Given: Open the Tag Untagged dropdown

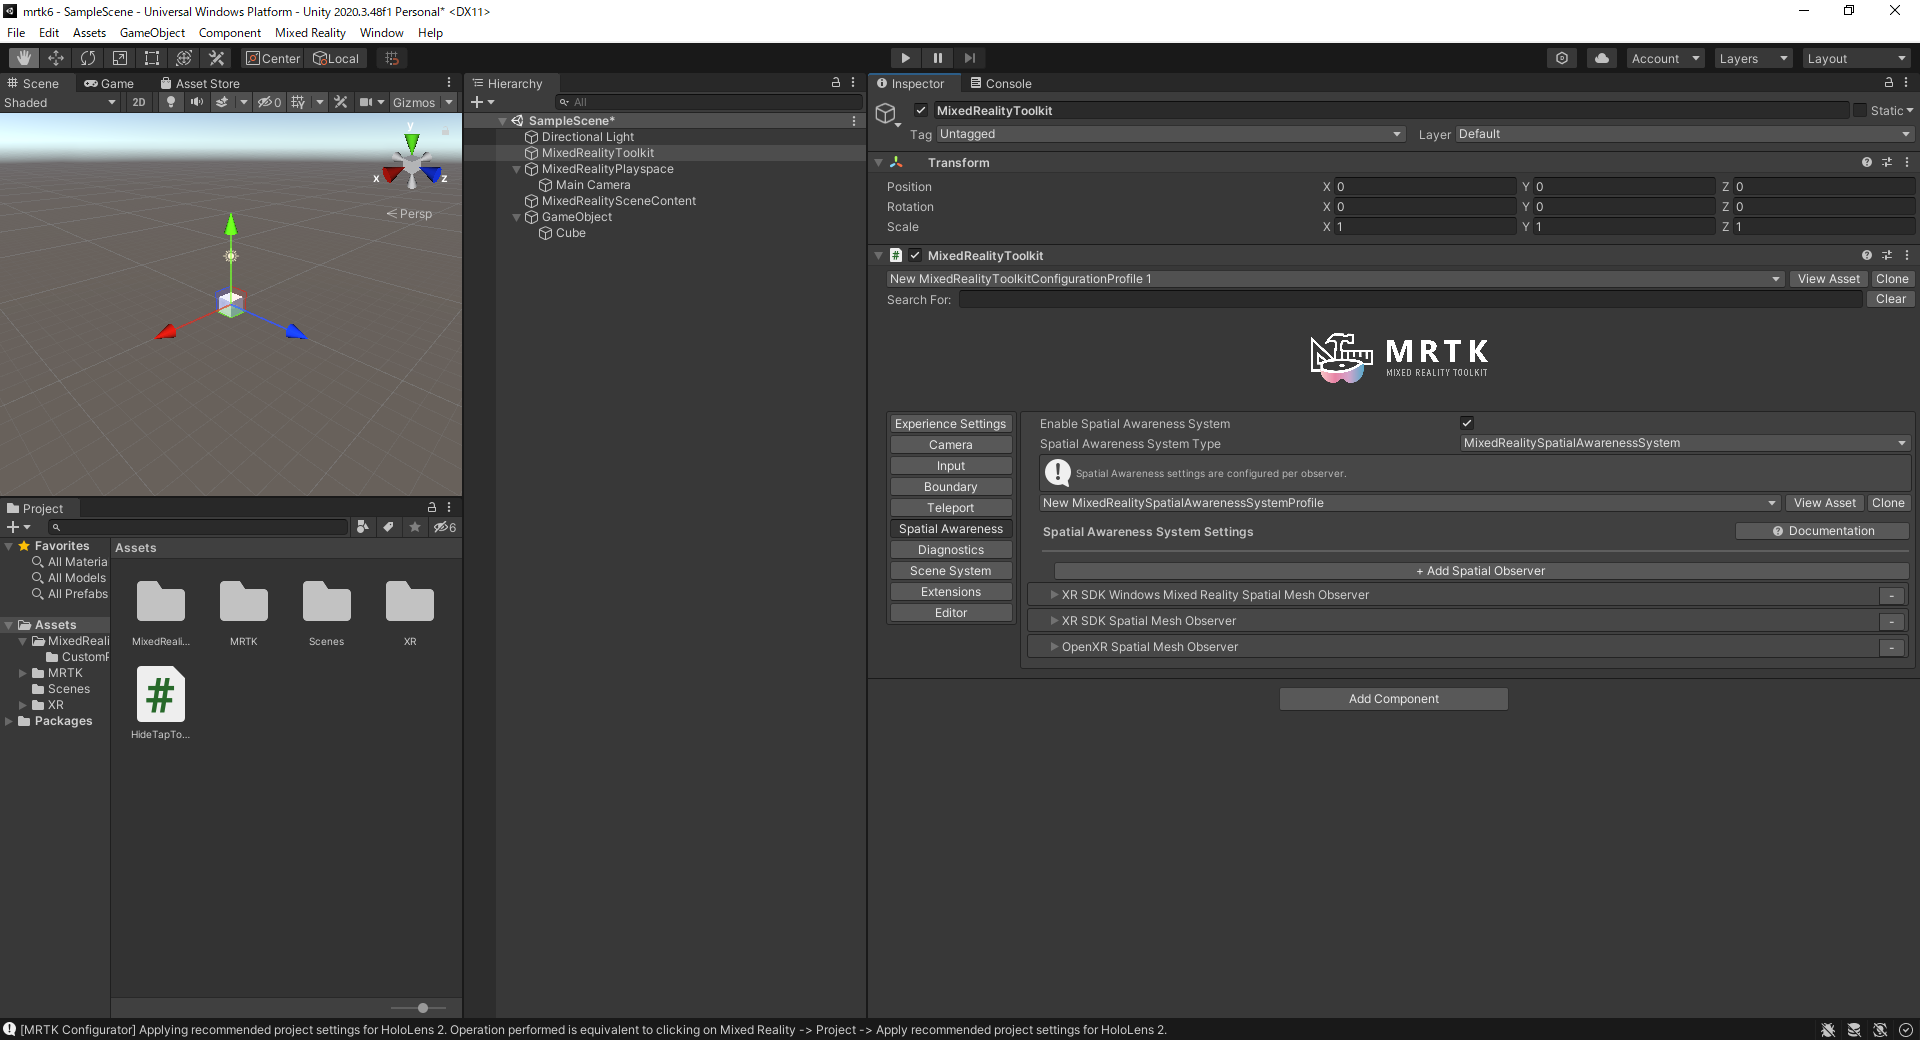Looking at the screenshot, I should click(1170, 134).
